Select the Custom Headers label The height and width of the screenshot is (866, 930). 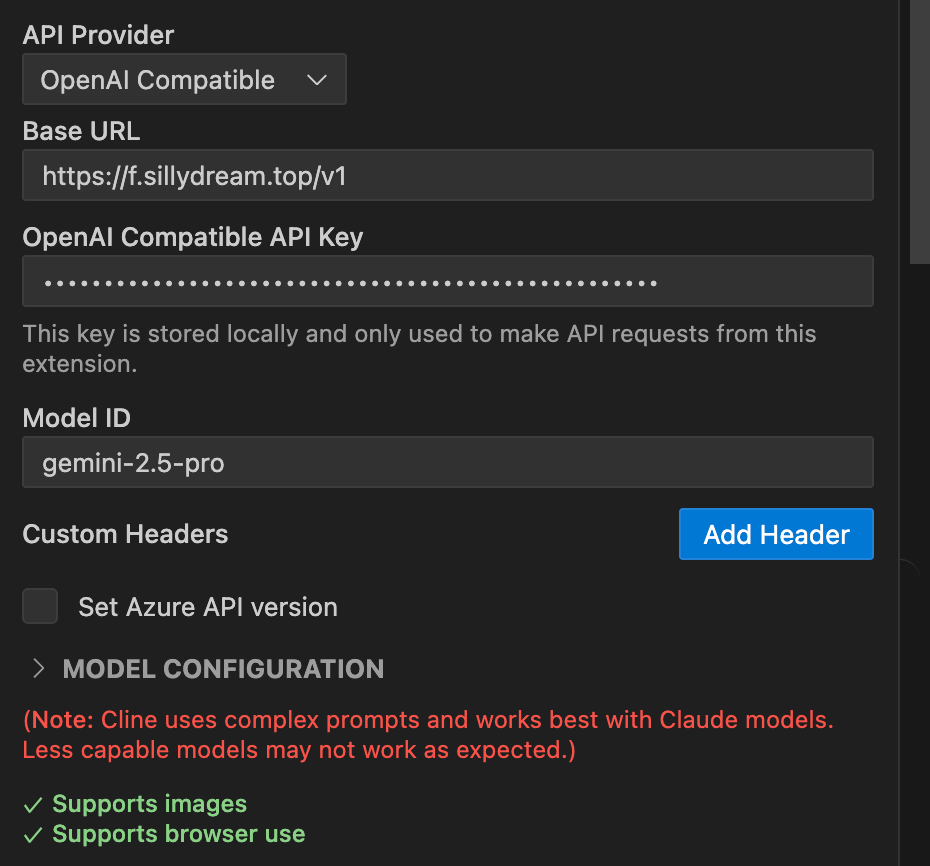[125, 535]
